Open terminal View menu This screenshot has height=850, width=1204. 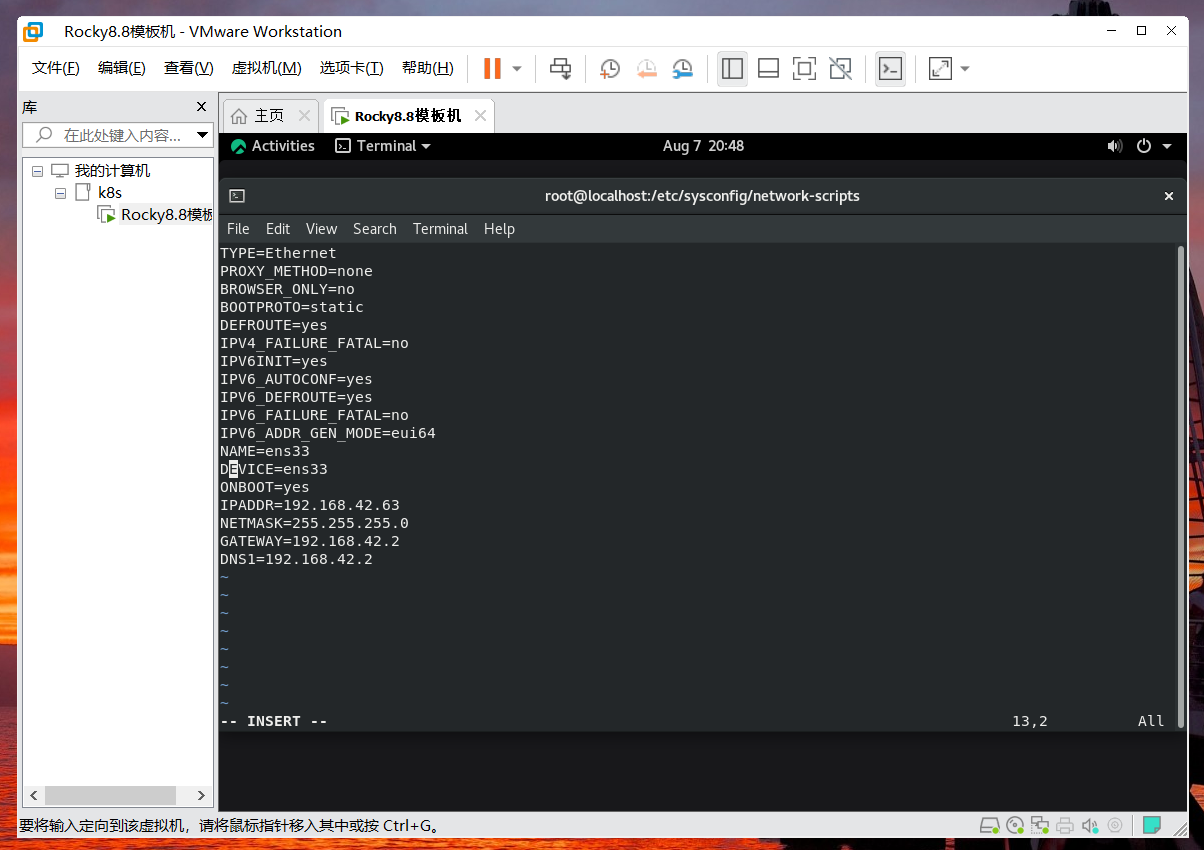click(322, 229)
